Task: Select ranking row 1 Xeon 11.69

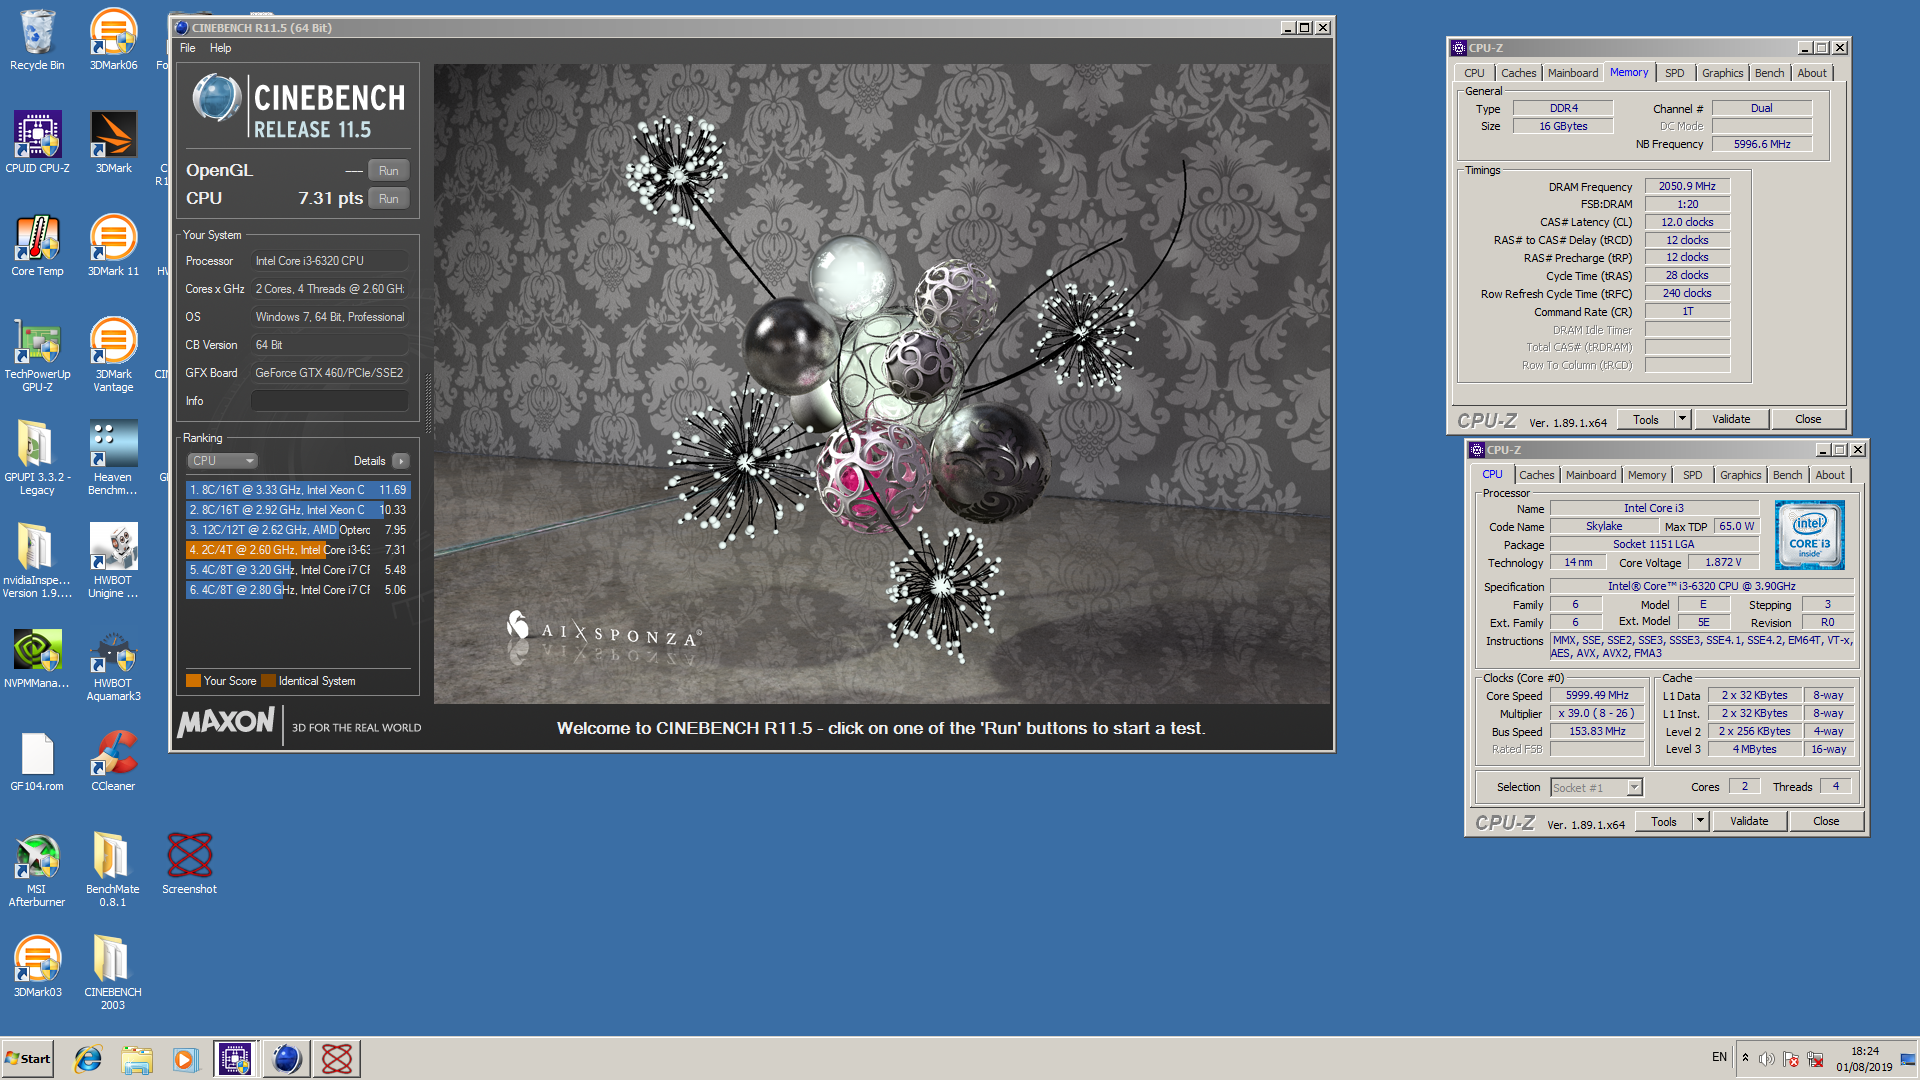Action: tap(298, 490)
